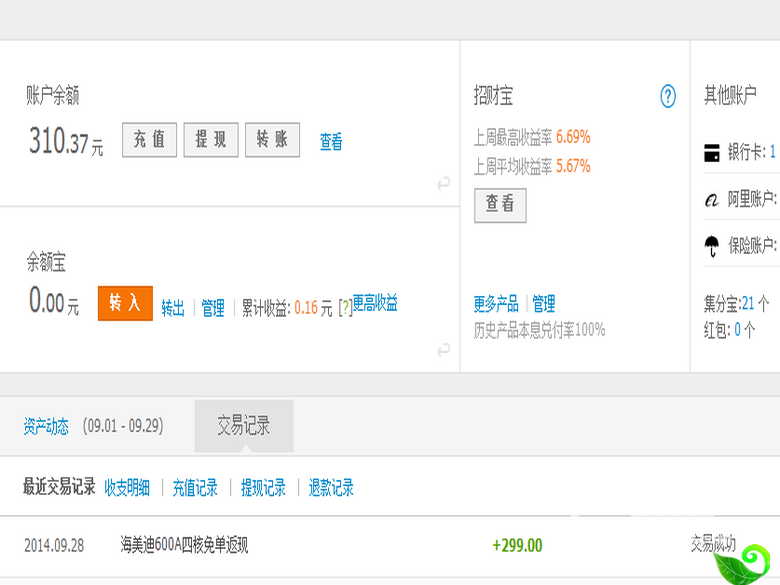Select the 海美迪600A四核免单返现 transaction row
The image size is (780, 585).
click(390, 546)
